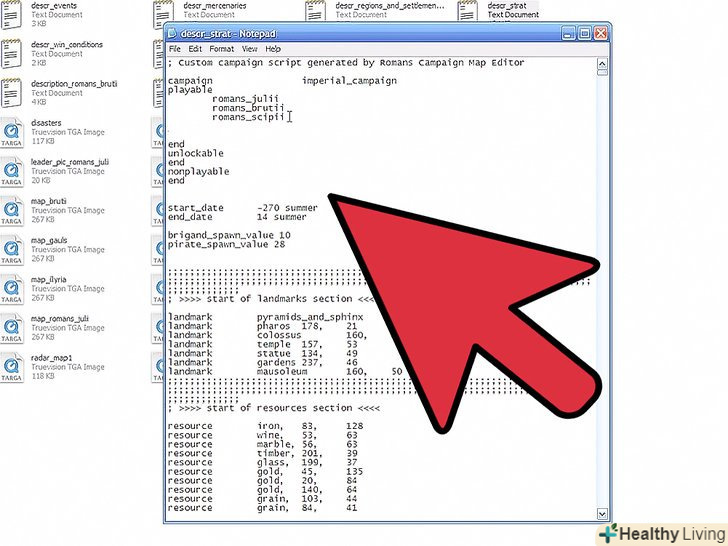Click the 'description_romans_brutii' file name

coord(74,84)
